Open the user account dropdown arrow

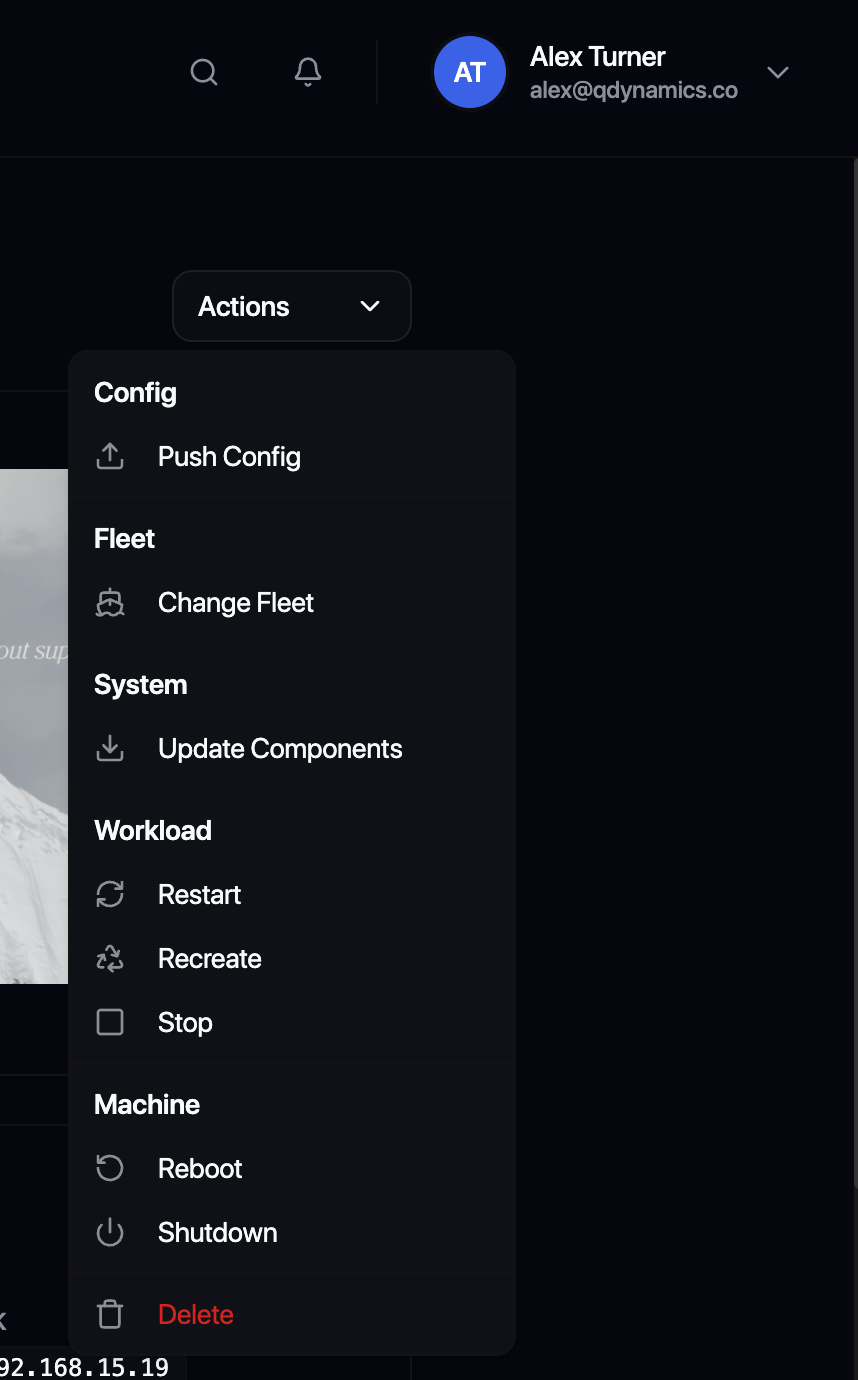click(778, 71)
